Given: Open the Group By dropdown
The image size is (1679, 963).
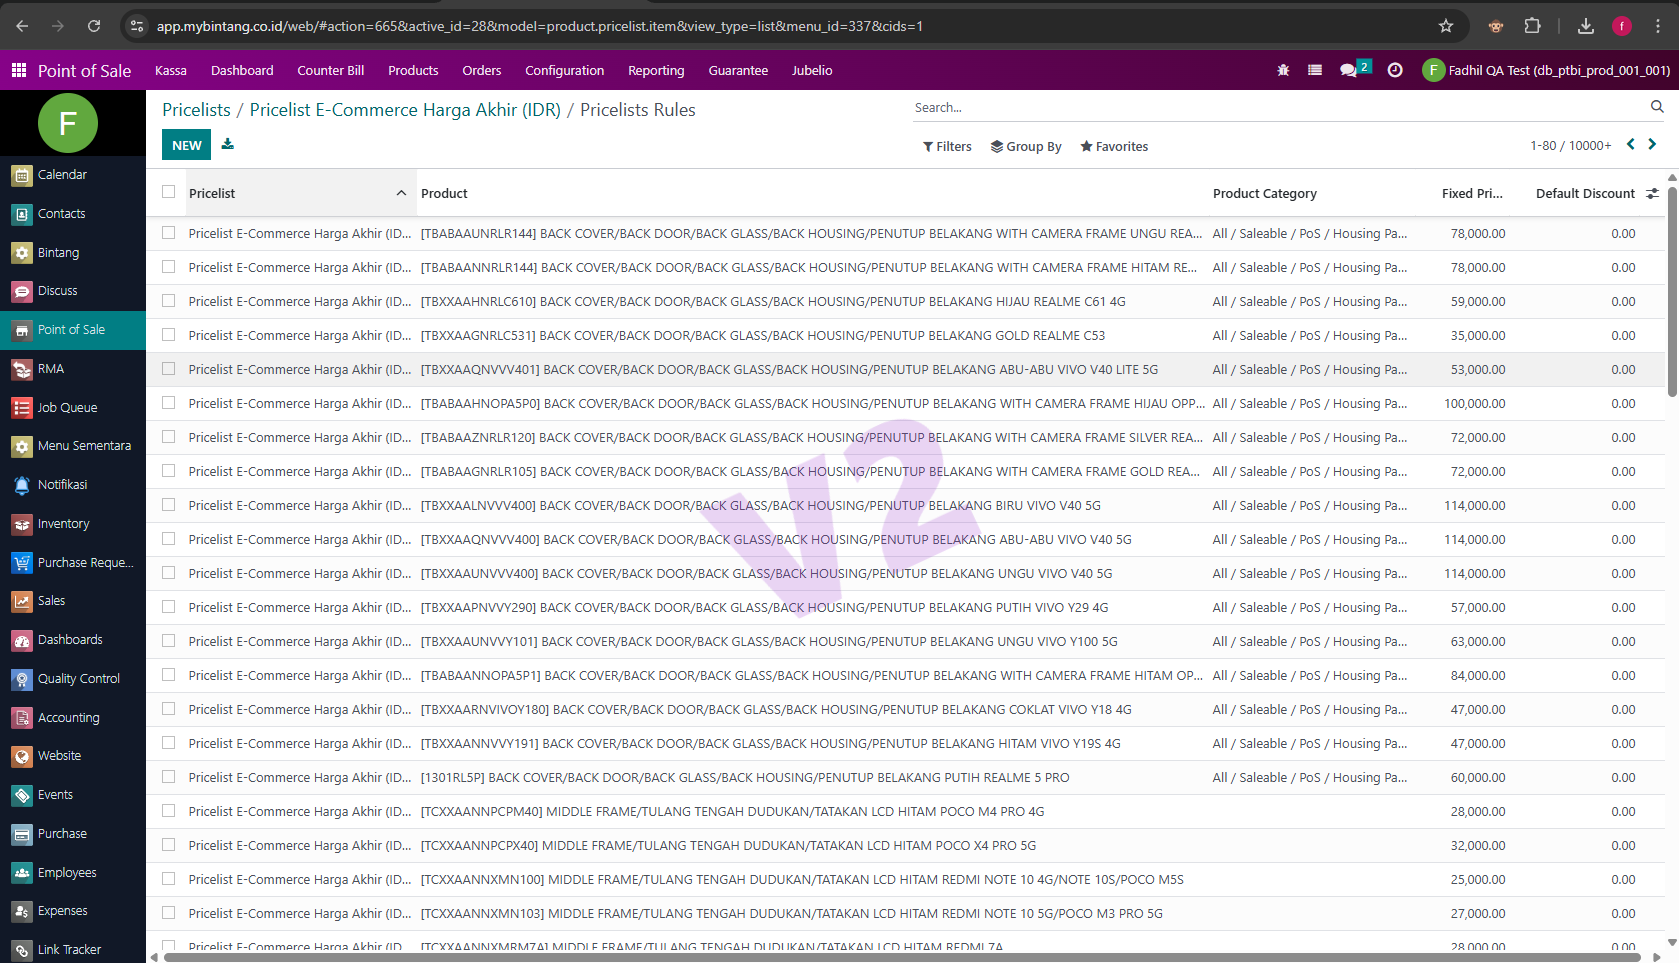Looking at the screenshot, I should click(1026, 146).
